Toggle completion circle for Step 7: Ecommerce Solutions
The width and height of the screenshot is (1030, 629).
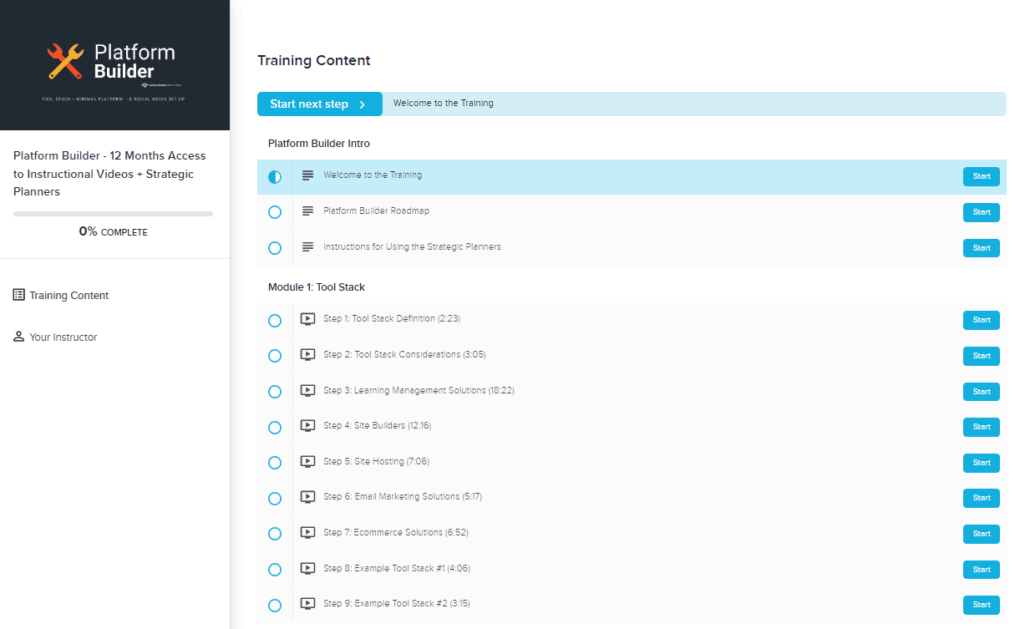[x=275, y=534]
